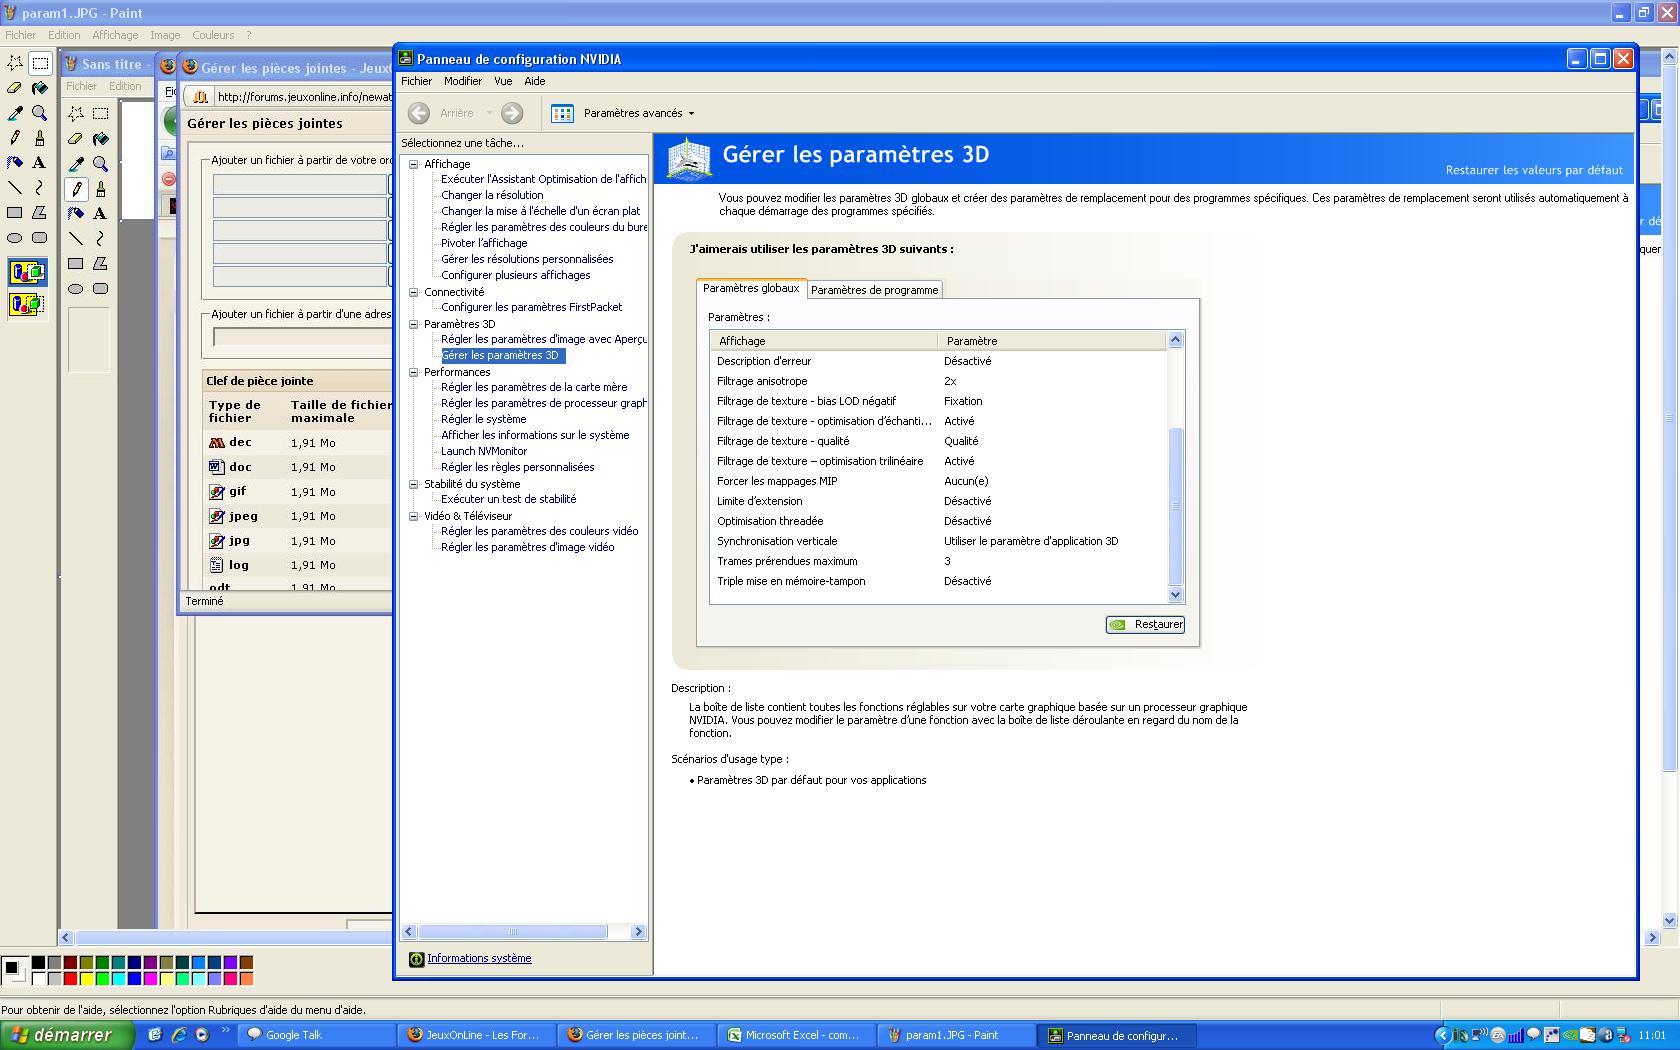Collapse the Connectivité tree node
Image resolution: width=1680 pixels, height=1050 pixels.
(x=413, y=292)
